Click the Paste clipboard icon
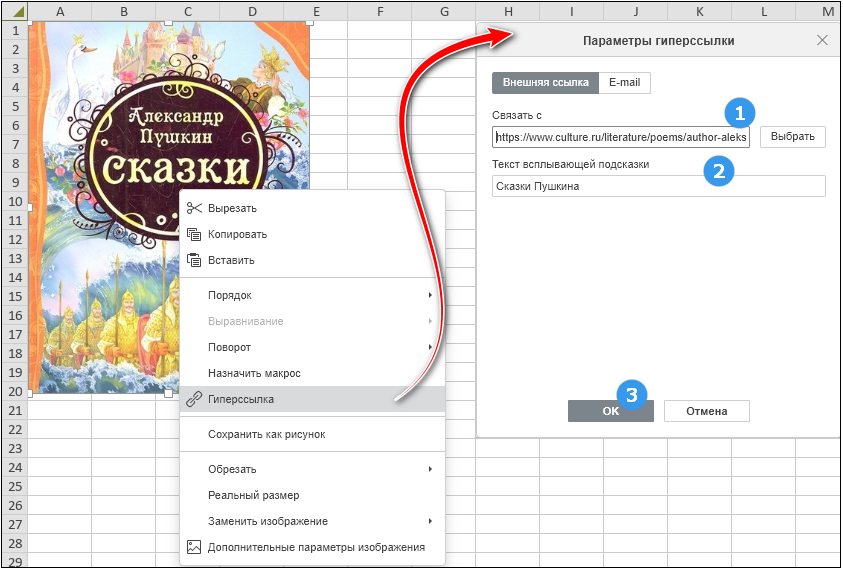 [x=194, y=260]
